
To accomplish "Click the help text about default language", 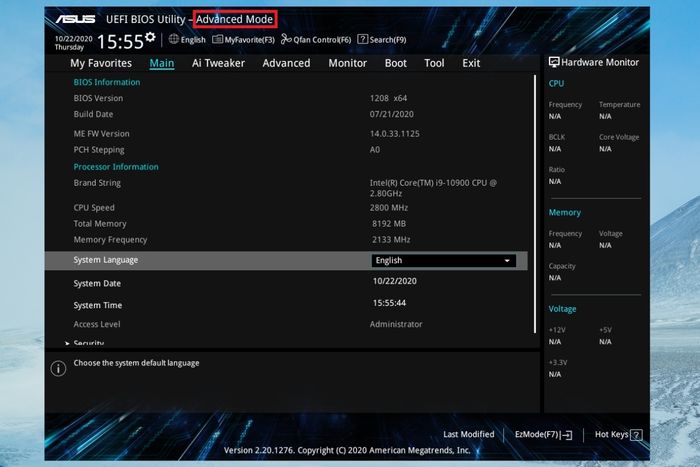I will coord(136,363).
